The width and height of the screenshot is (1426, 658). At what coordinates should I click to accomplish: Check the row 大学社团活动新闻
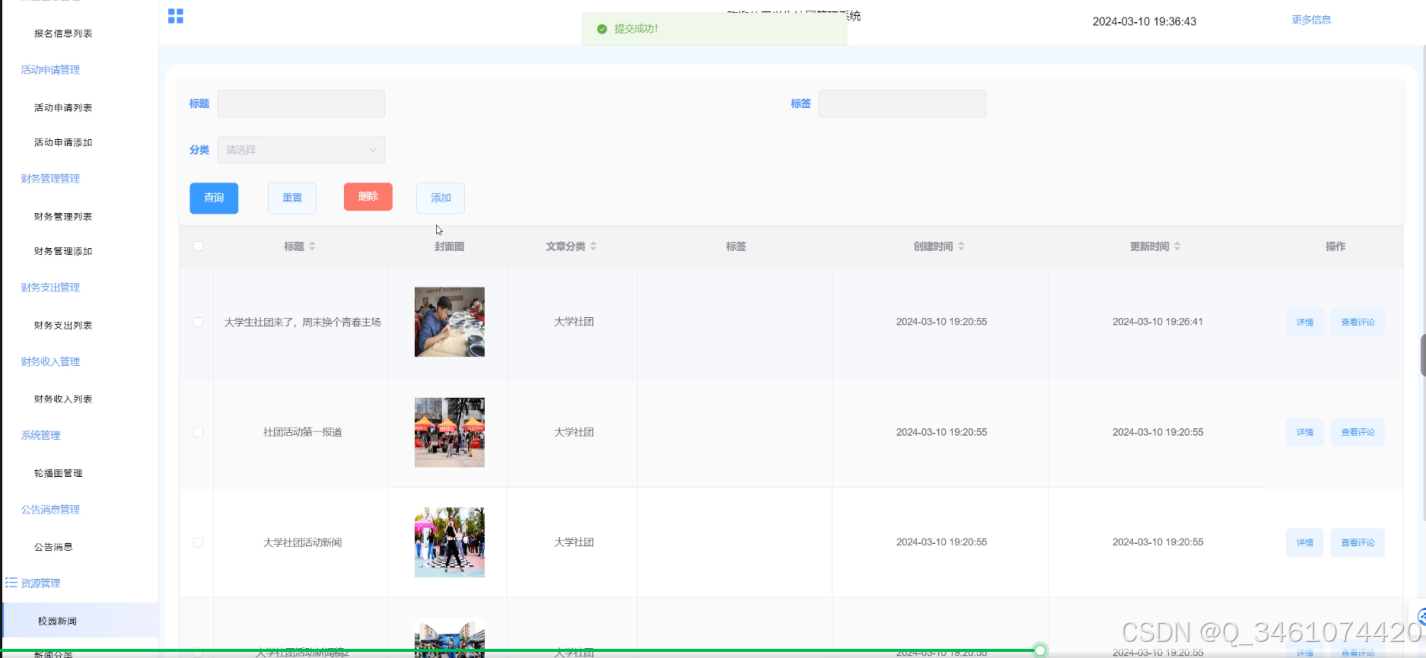pos(198,542)
